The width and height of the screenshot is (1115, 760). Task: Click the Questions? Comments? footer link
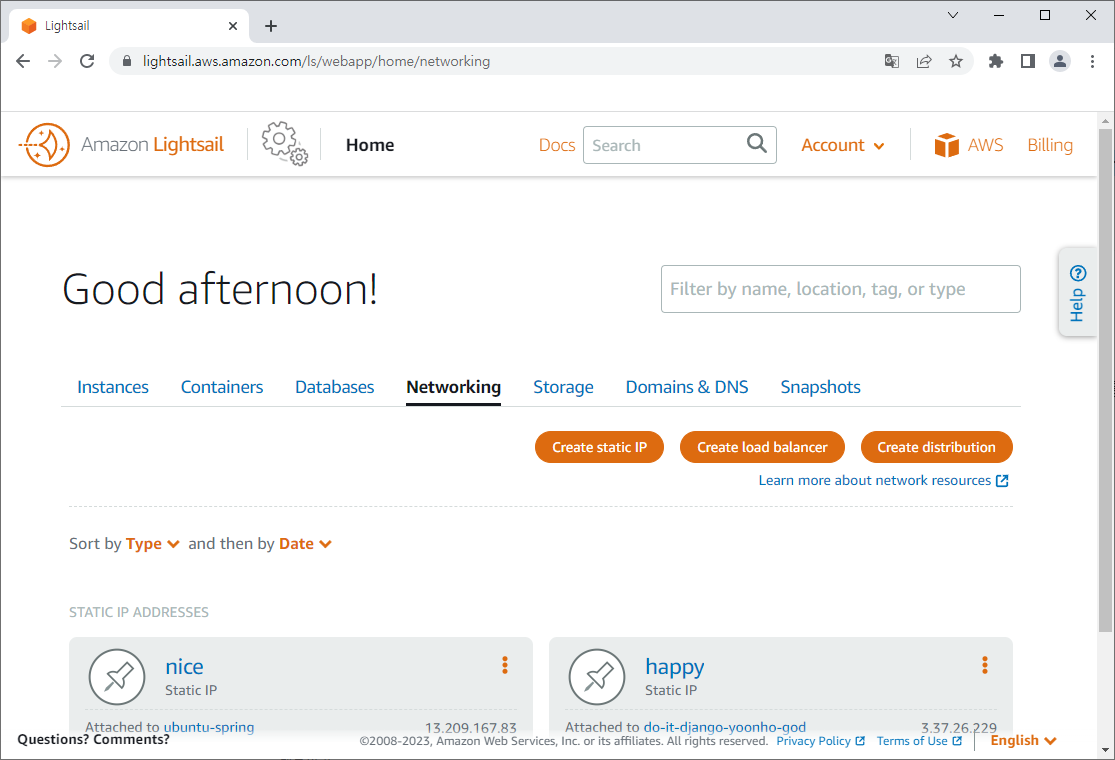[x=94, y=739]
